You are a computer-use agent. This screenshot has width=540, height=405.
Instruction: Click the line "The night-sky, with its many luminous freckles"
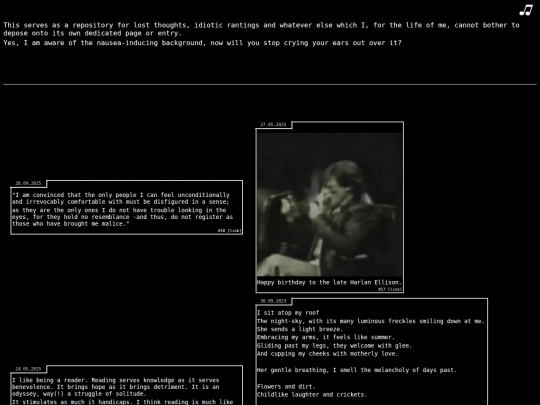[371, 321]
